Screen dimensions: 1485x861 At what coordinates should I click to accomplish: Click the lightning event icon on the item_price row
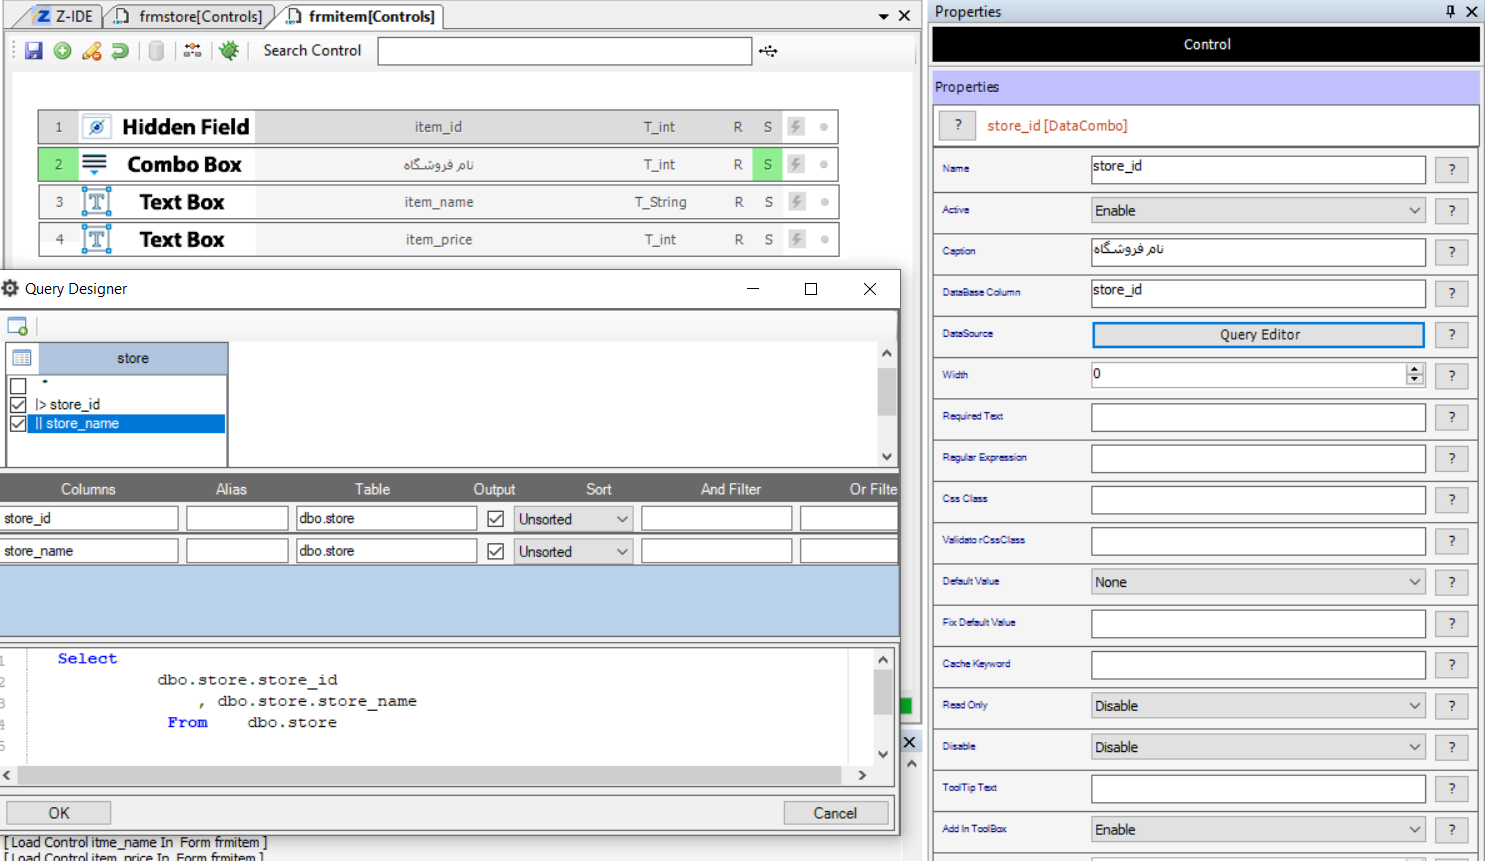tap(797, 240)
